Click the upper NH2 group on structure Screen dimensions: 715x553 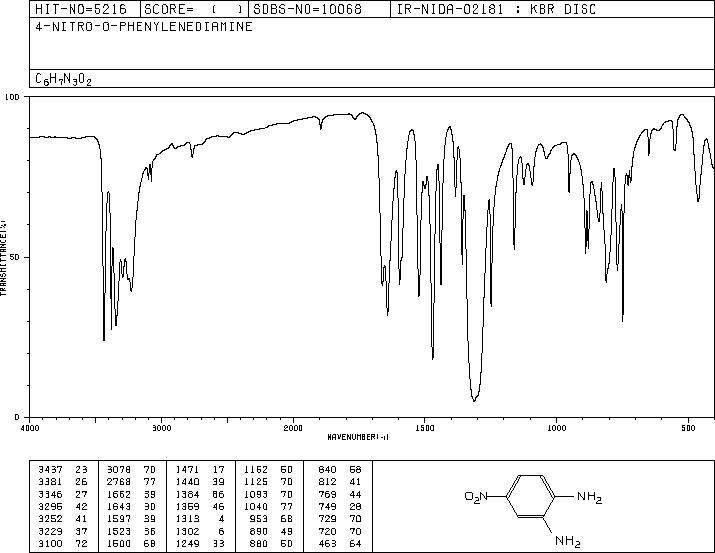[590, 497]
